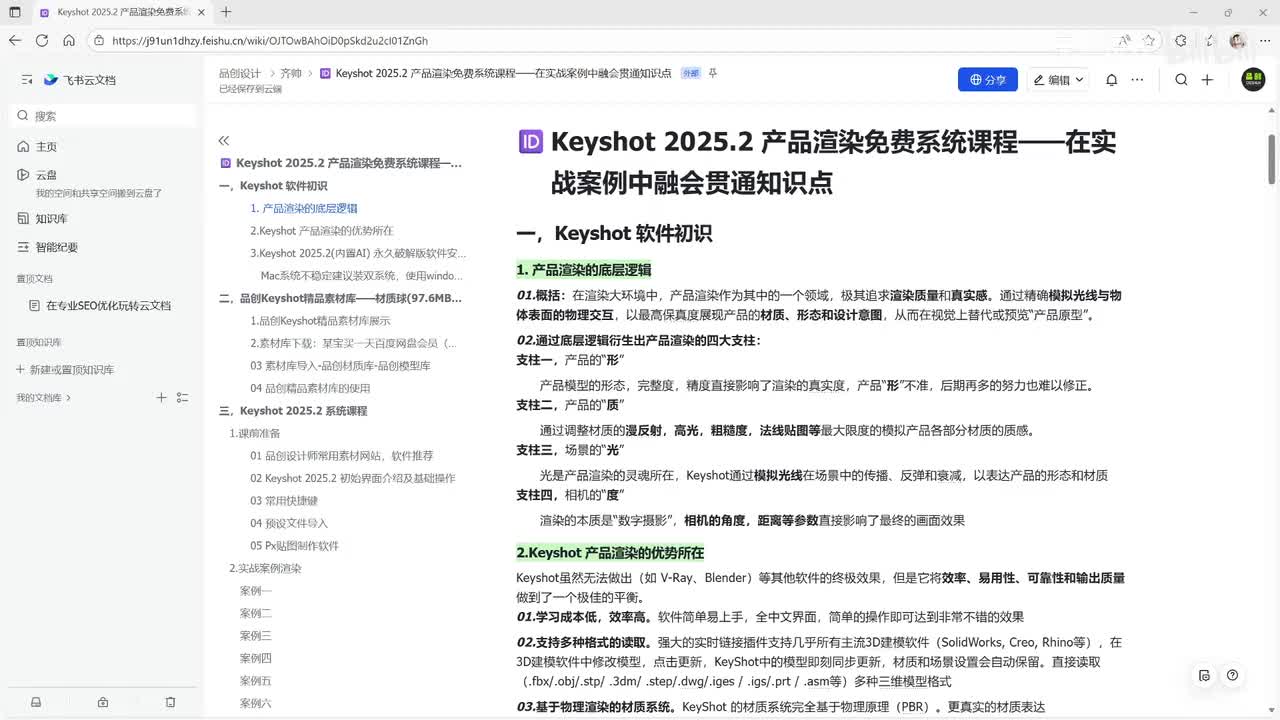
Task: Toggle browser read-aloud icon in address bar
Action: click(1125, 41)
